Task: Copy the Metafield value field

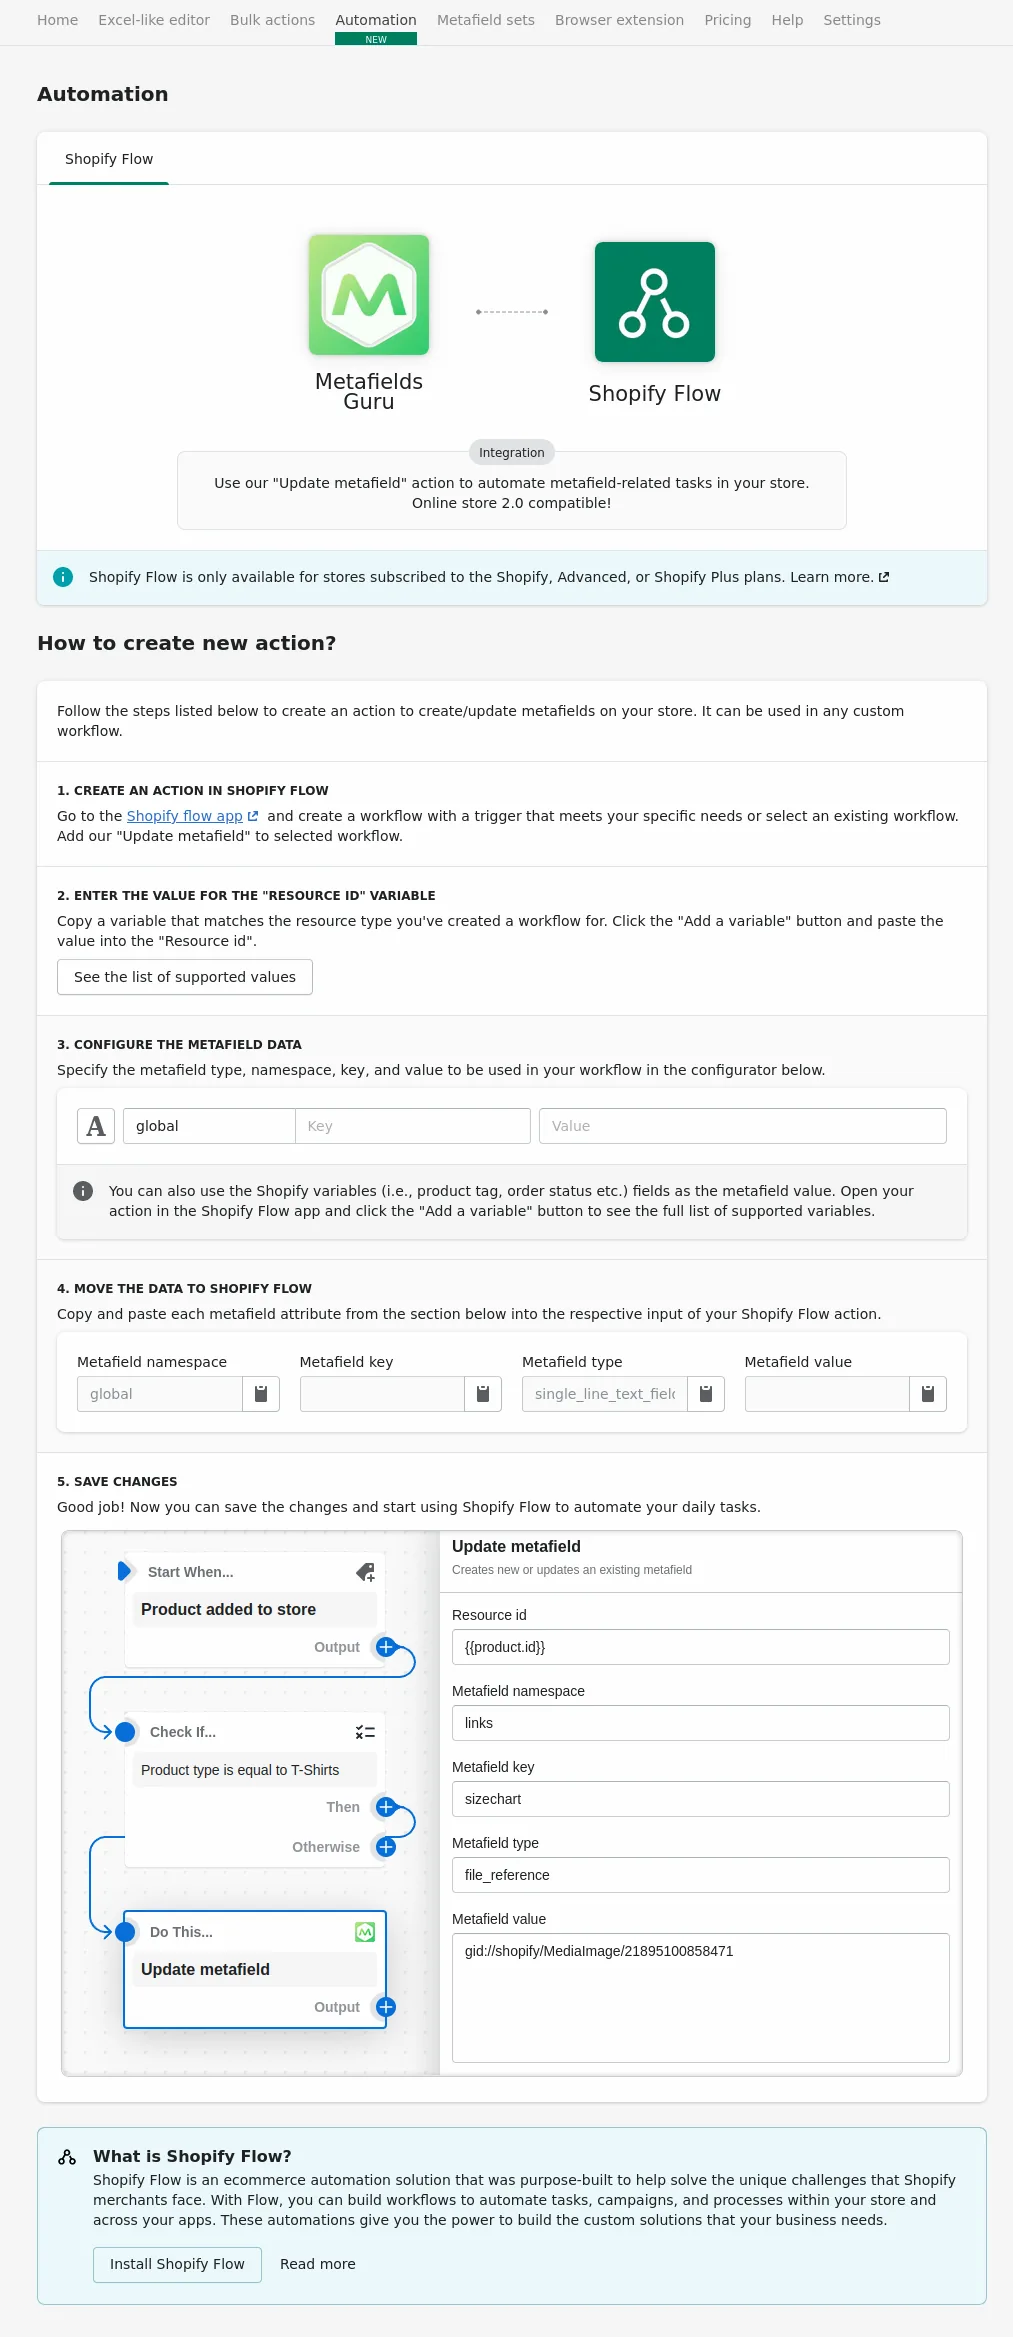Action: point(928,1394)
